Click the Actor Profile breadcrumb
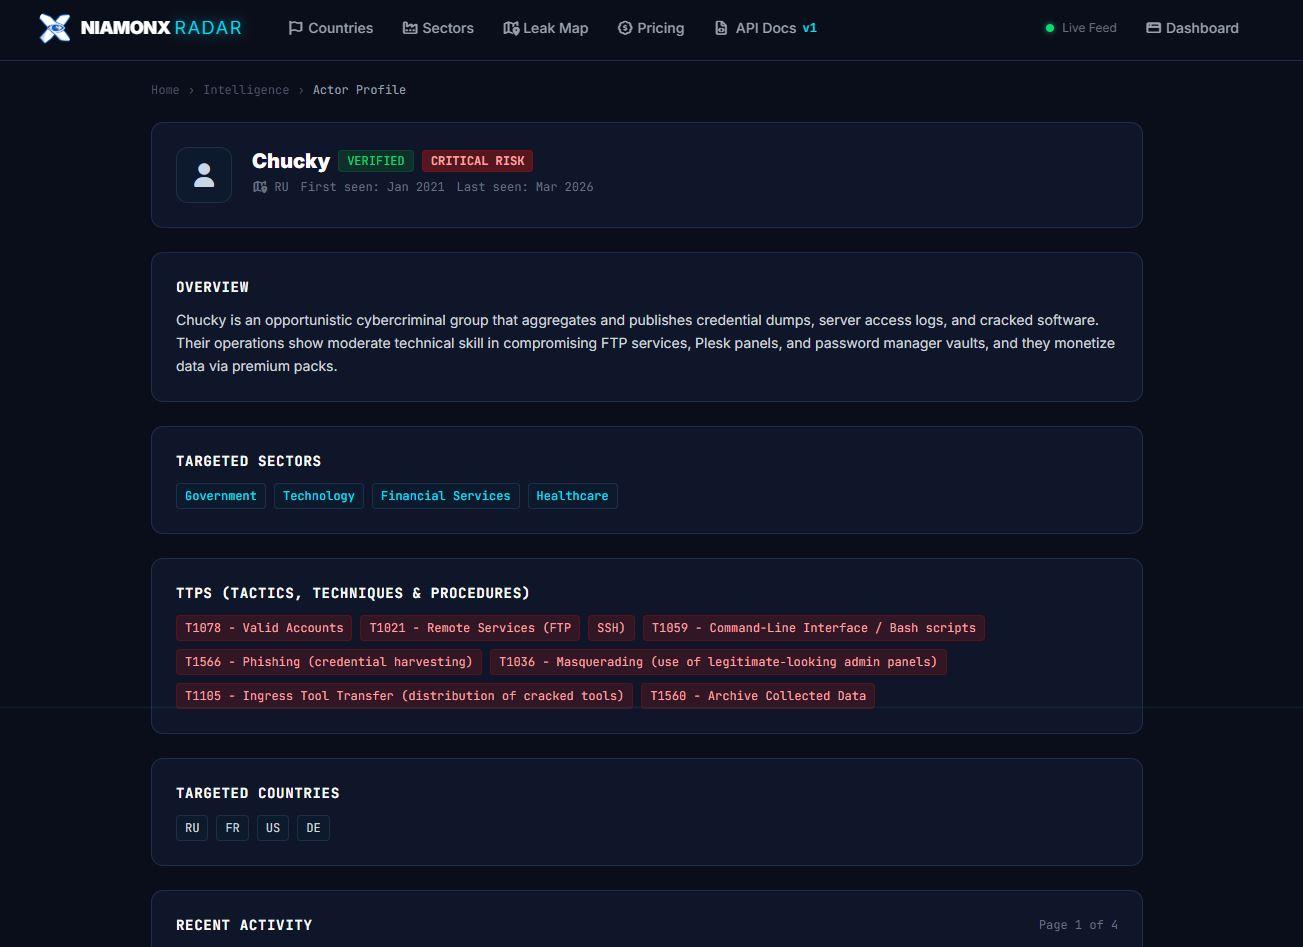Viewport: 1303px width, 947px height. pos(359,90)
